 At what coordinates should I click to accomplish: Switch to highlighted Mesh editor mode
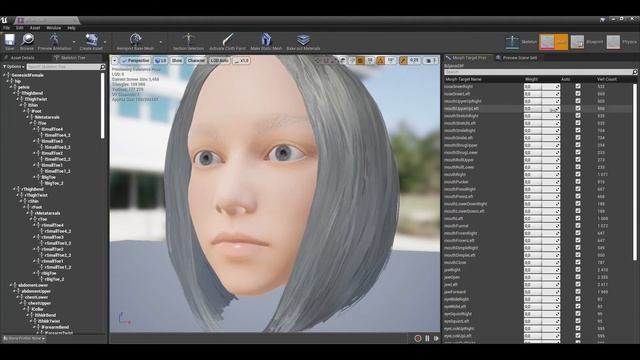(x=553, y=42)
